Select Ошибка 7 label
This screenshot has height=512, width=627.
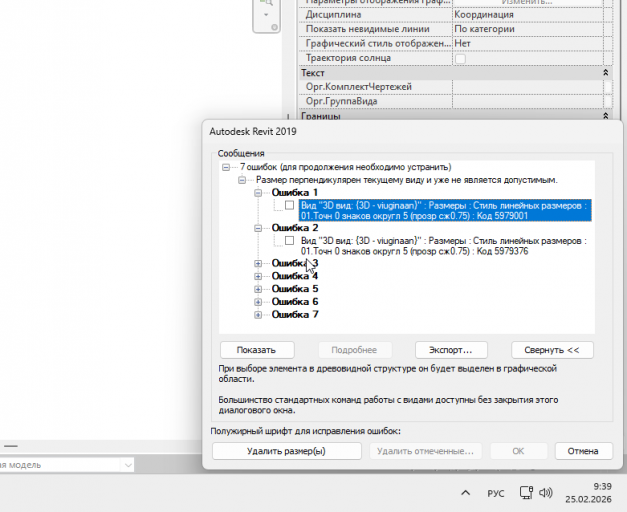295,314
